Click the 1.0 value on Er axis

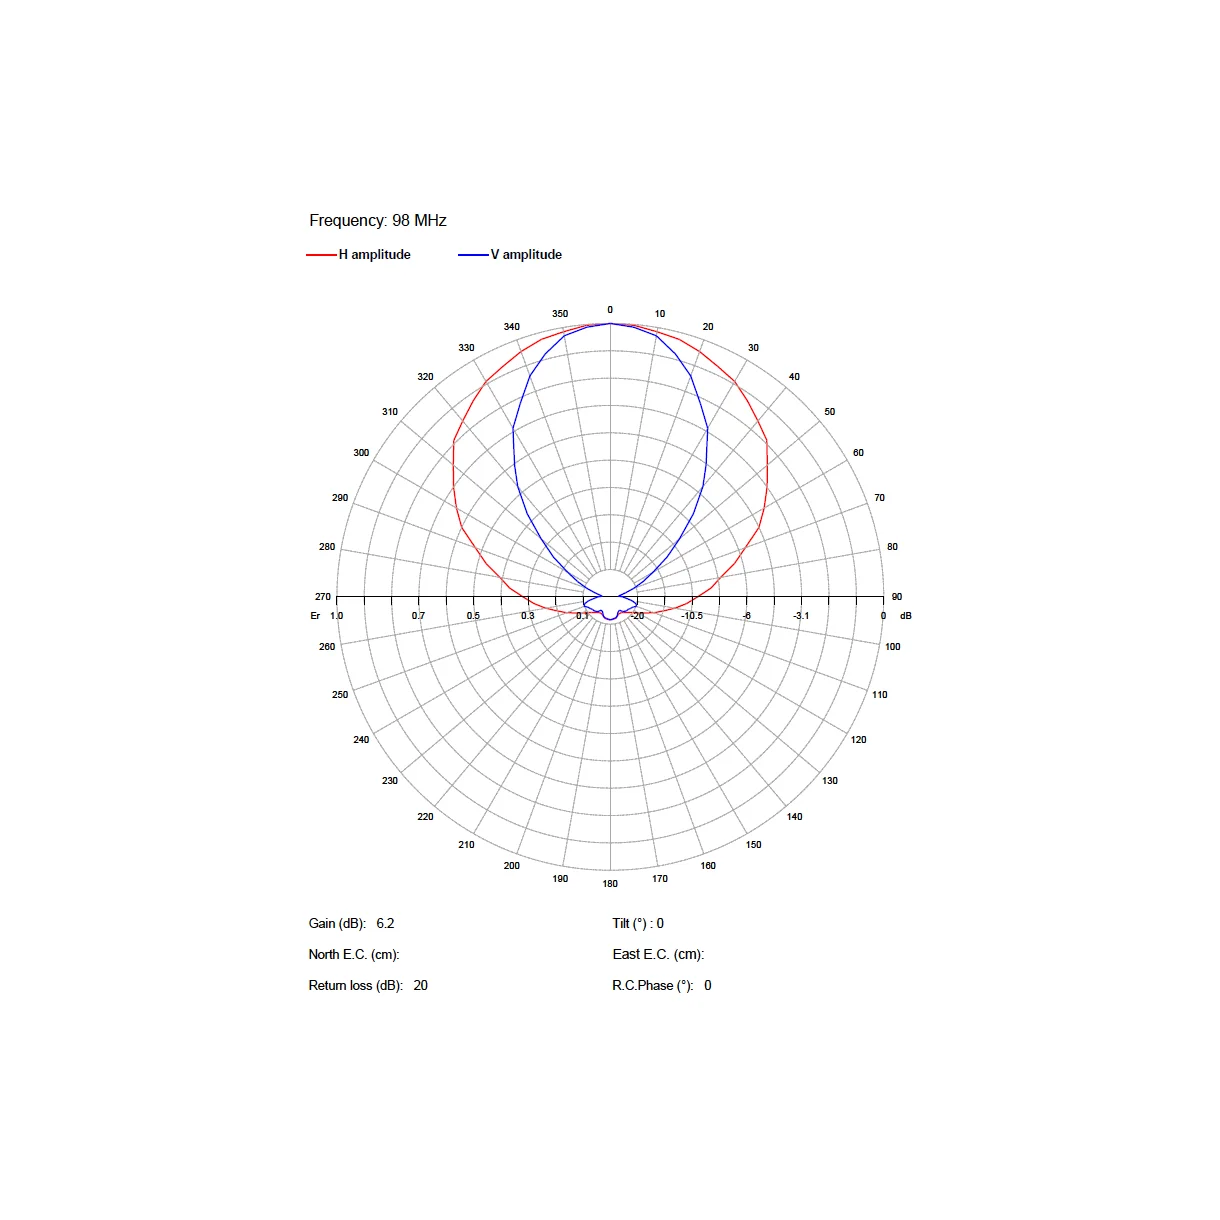(337, 616)
